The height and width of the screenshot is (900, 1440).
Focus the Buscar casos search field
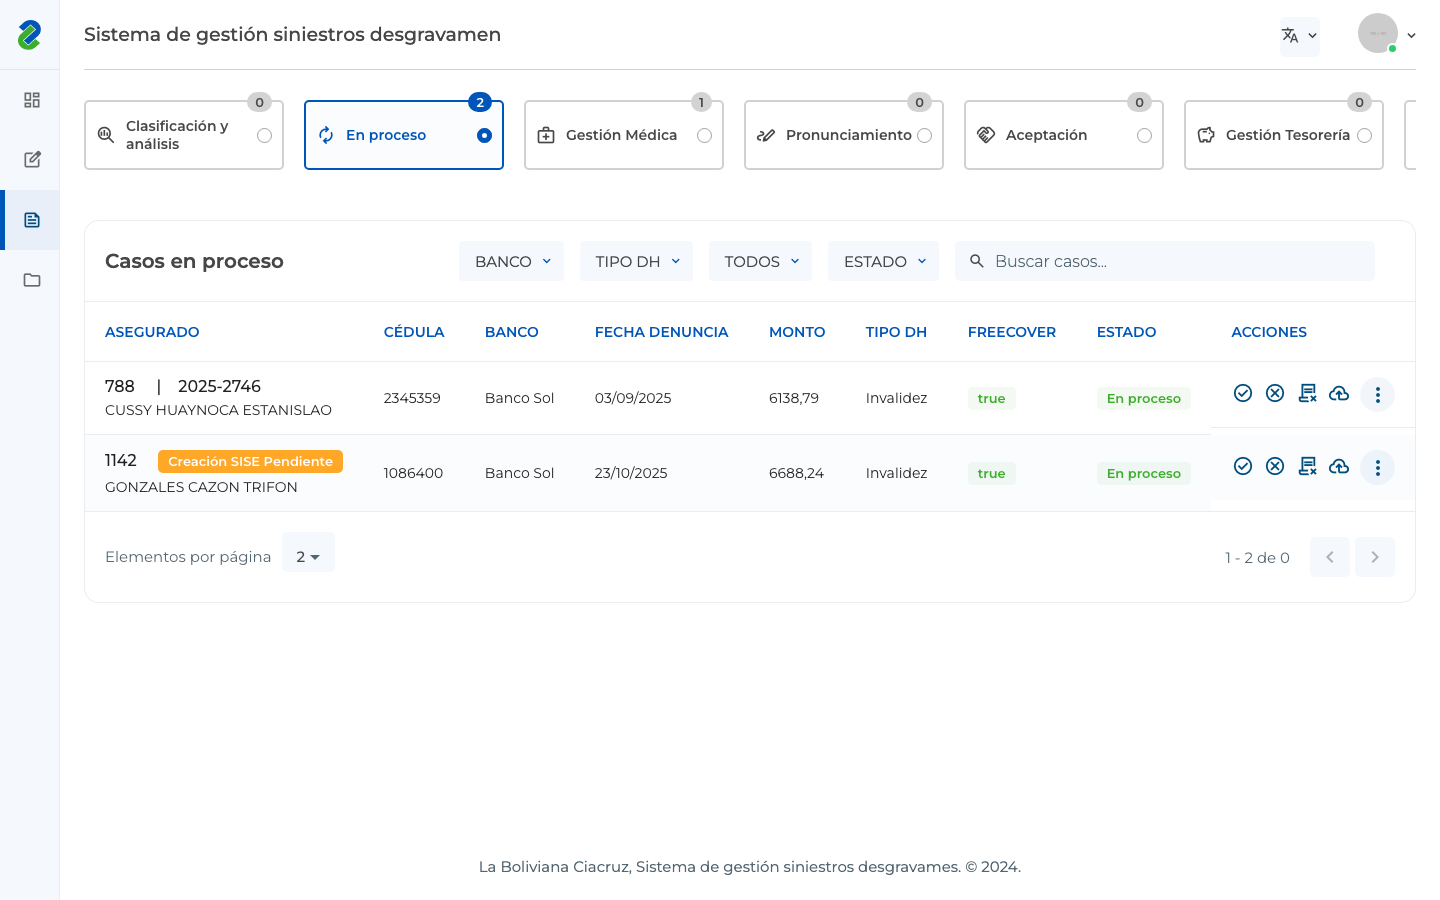1165,261
